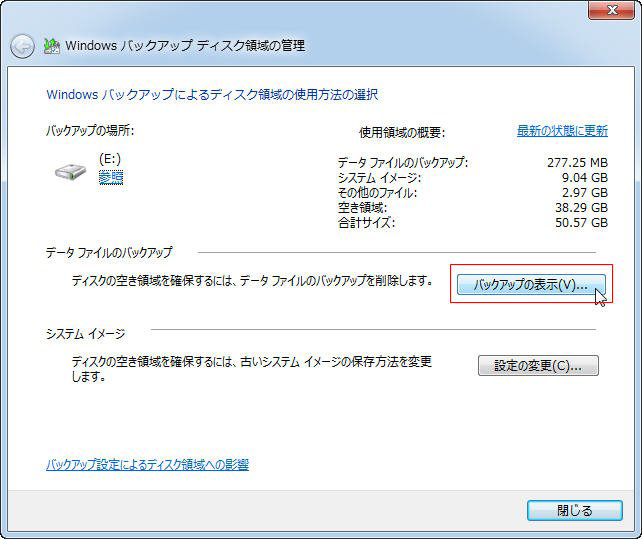This screenshot has height=539, width=642.
Task: Select the 9.04 GB system image value
Action: pyautogui.click(x=585, y=178)
